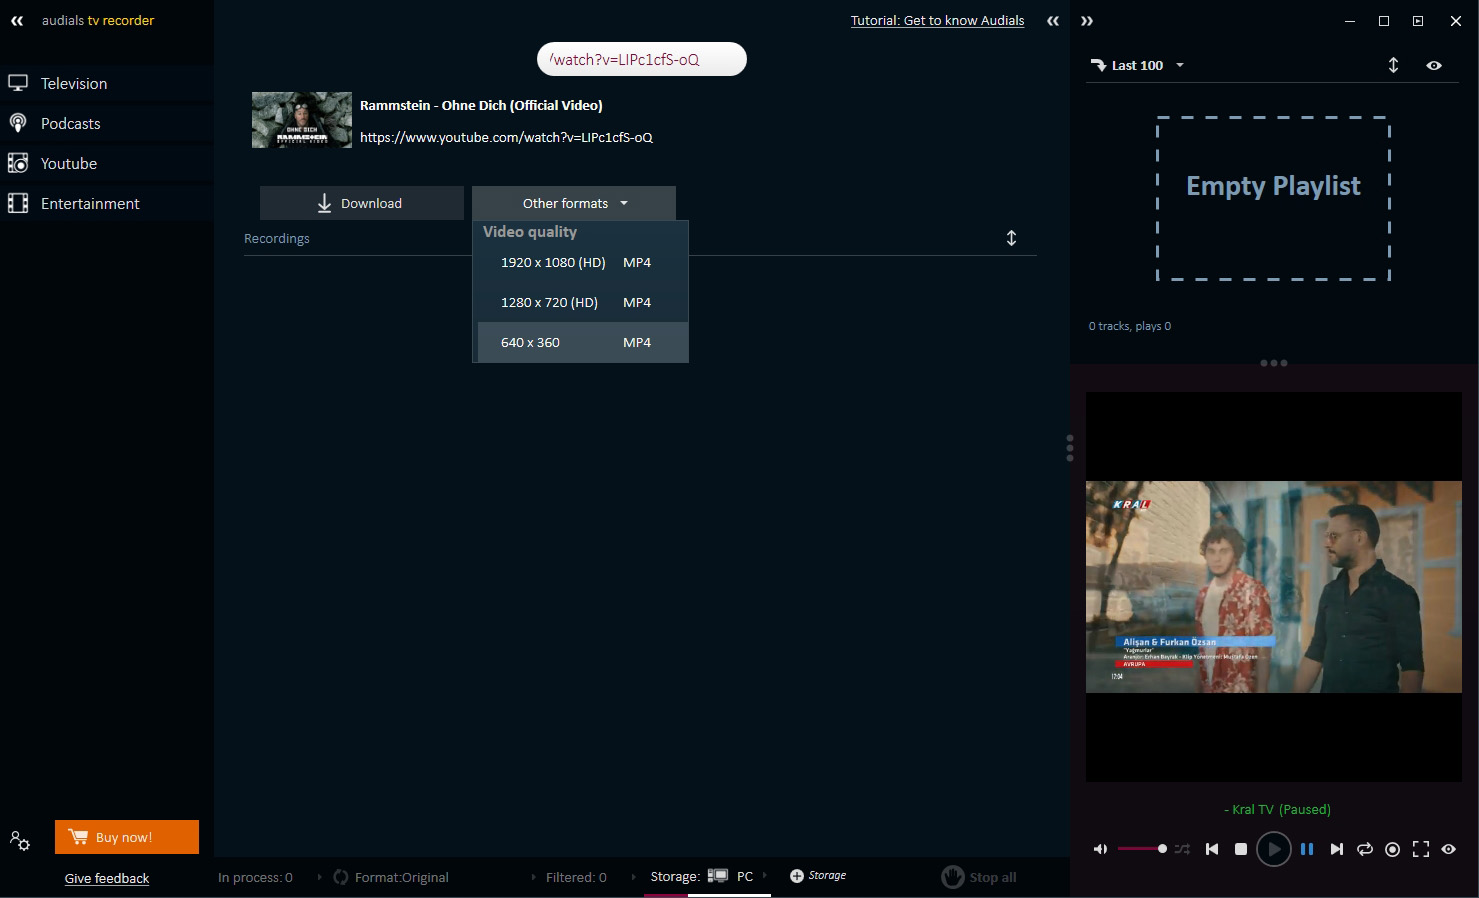Skip to the previous track
The width and height of the screenshot is (1479, 898).
pyautogui.click(x=1212, y=849)
